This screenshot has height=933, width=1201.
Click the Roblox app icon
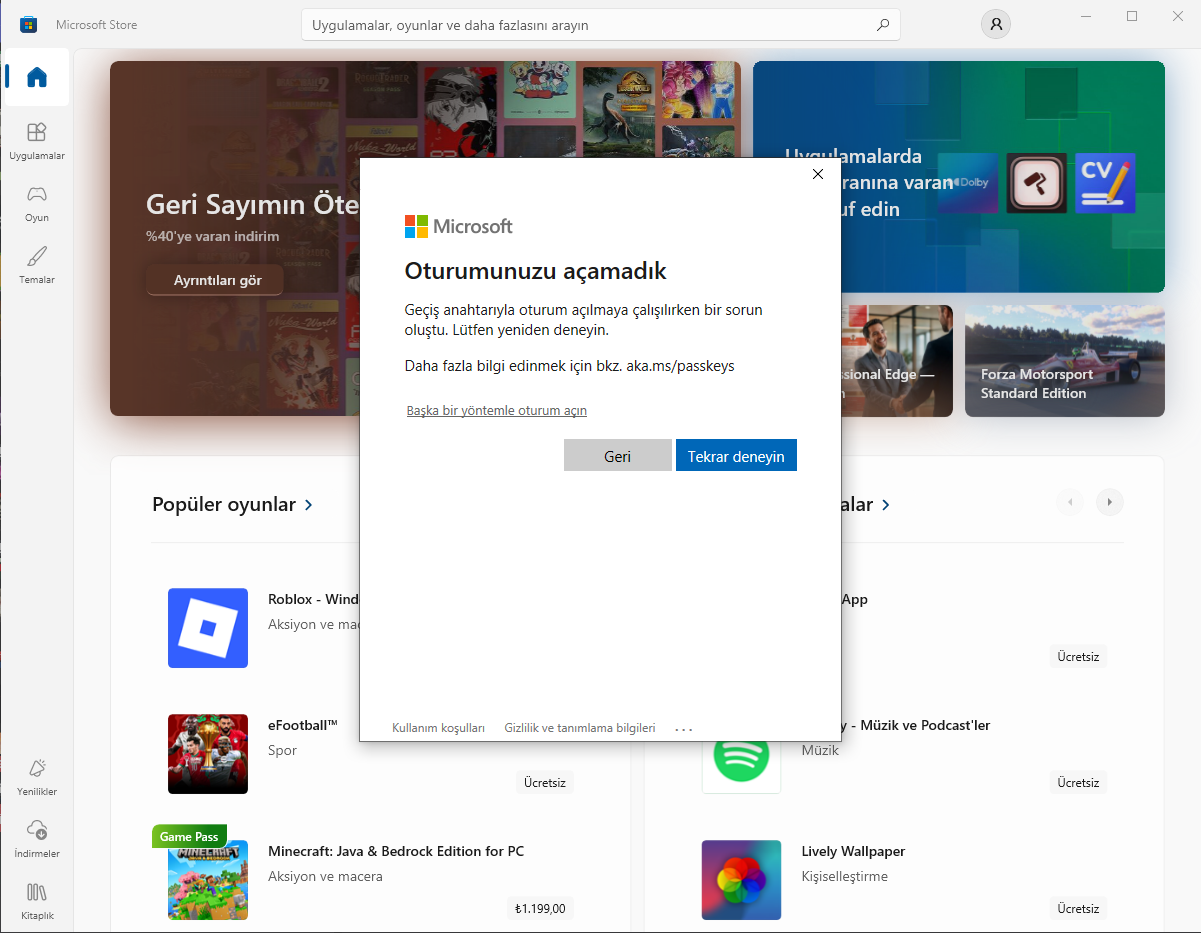[208, 628]
